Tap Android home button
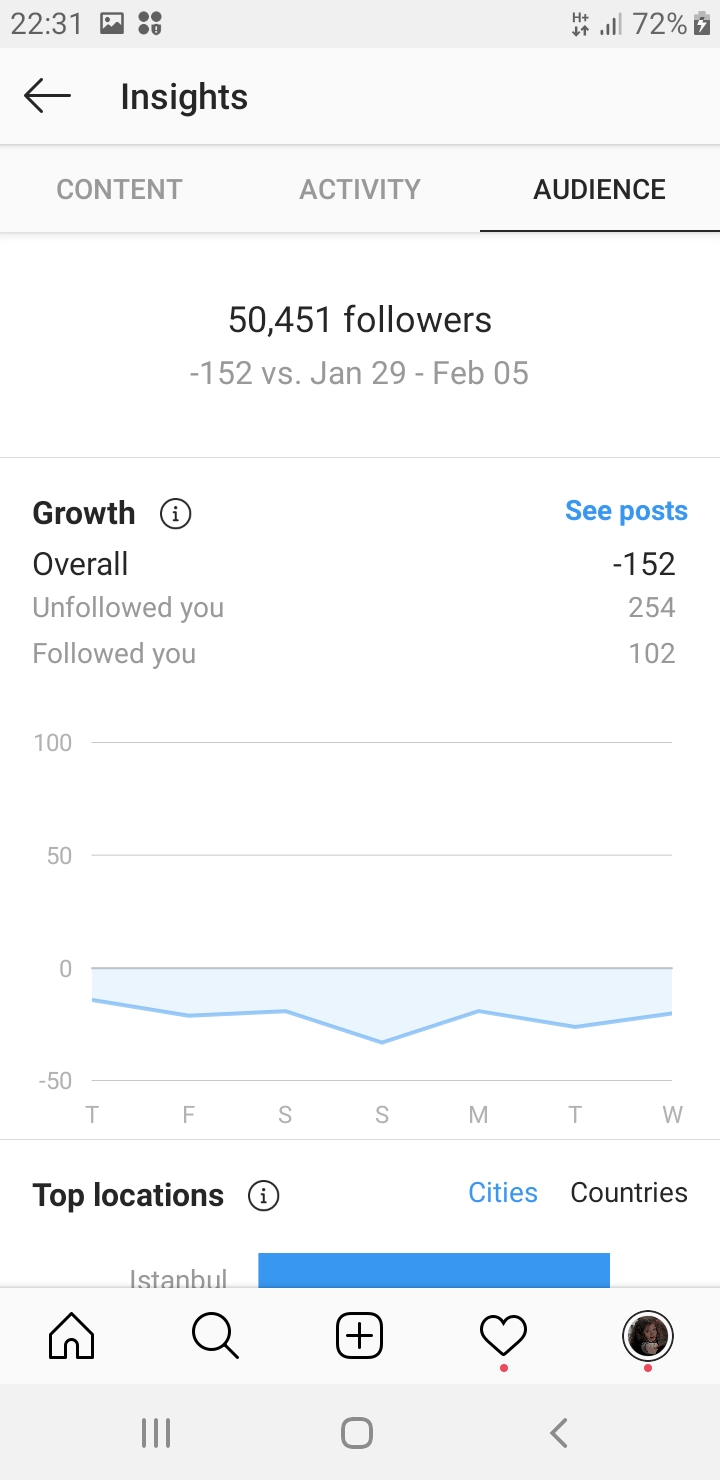 [x=357, y=1433]
